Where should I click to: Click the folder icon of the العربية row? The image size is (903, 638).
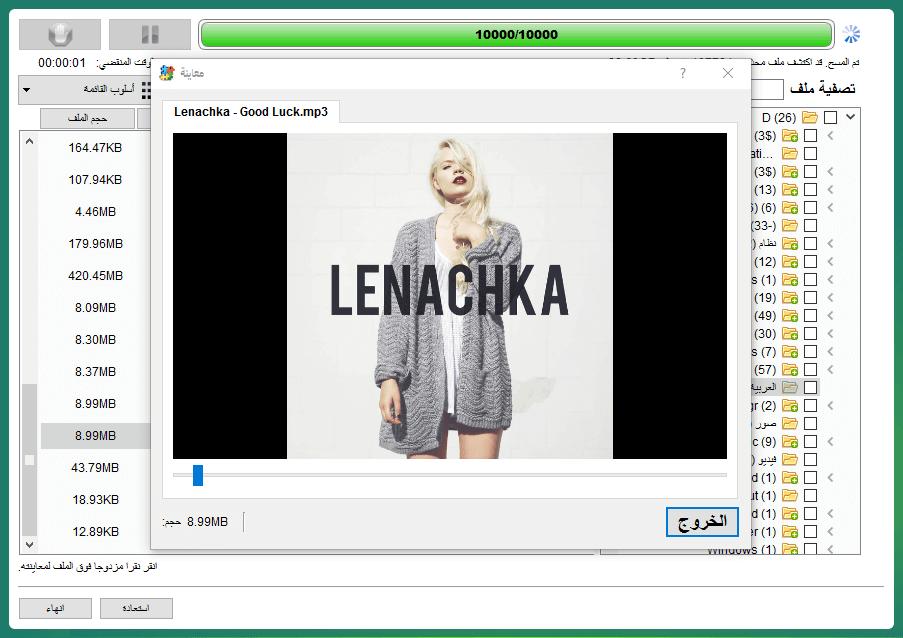point(790,388)
